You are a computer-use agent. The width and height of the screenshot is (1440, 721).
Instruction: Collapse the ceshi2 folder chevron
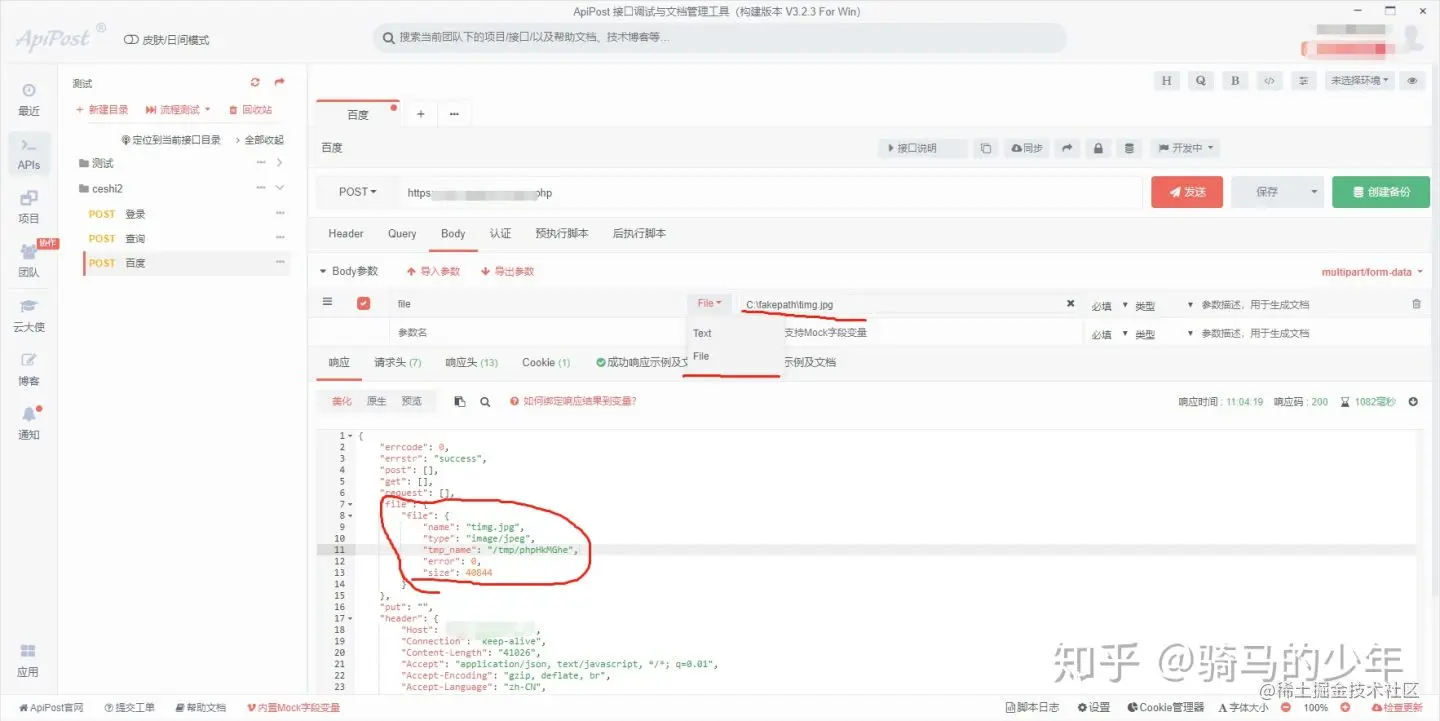click(279, 188)
